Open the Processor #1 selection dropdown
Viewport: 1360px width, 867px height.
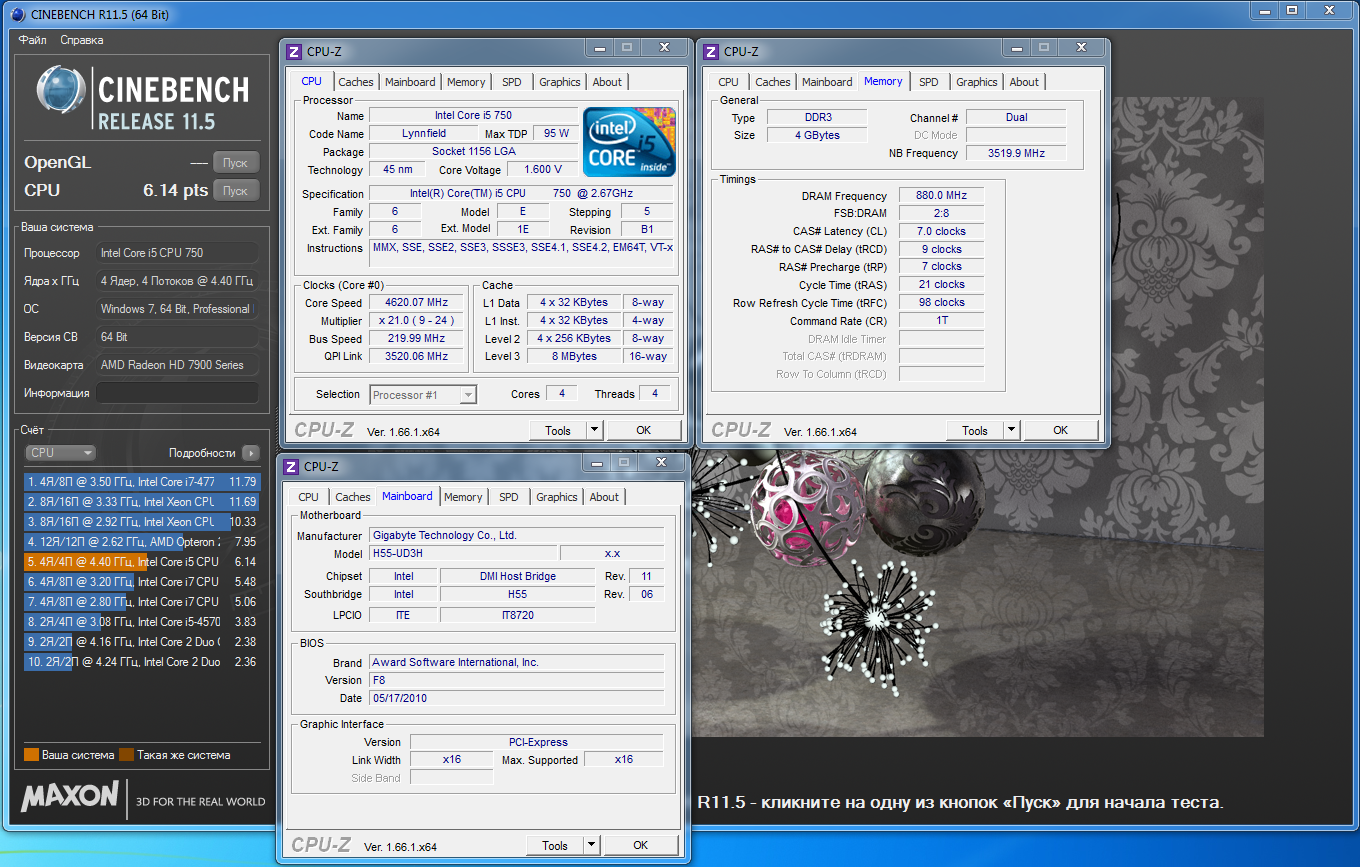click(423, 395)
